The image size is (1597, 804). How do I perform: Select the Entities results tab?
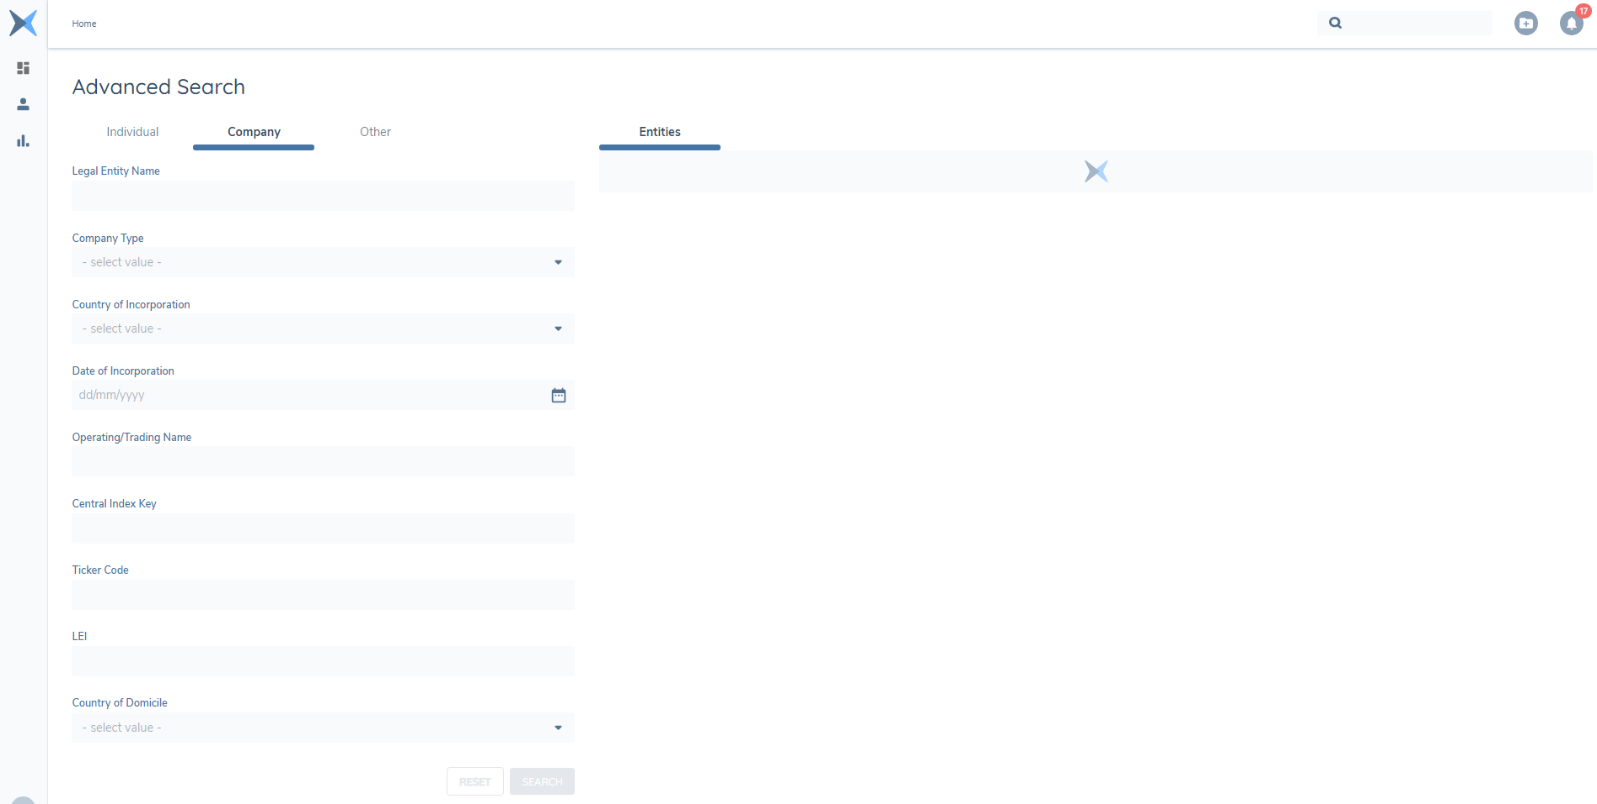(x=659, y=132)
